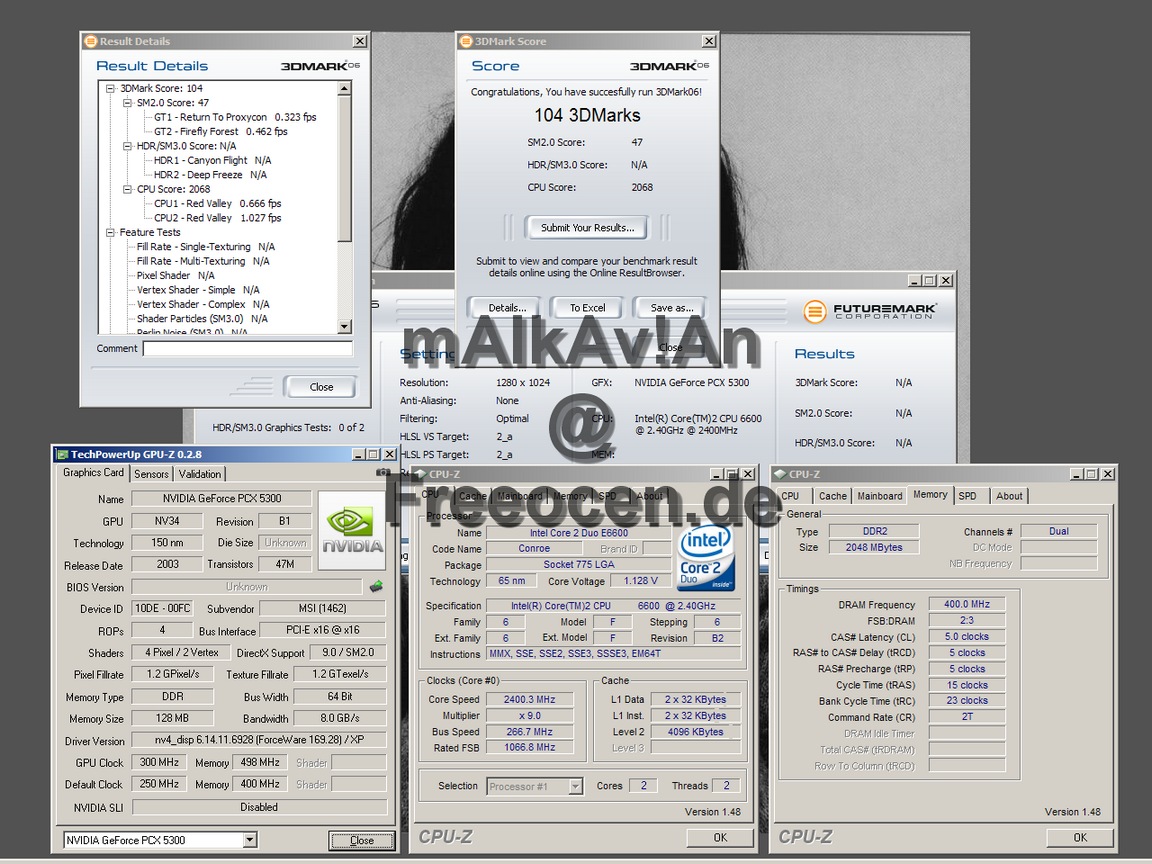The width and height of the screenshot is (1152, 864).
Task: Click the Core Speed 2400.3 MHz value
Action: click(x=529, y=699)
